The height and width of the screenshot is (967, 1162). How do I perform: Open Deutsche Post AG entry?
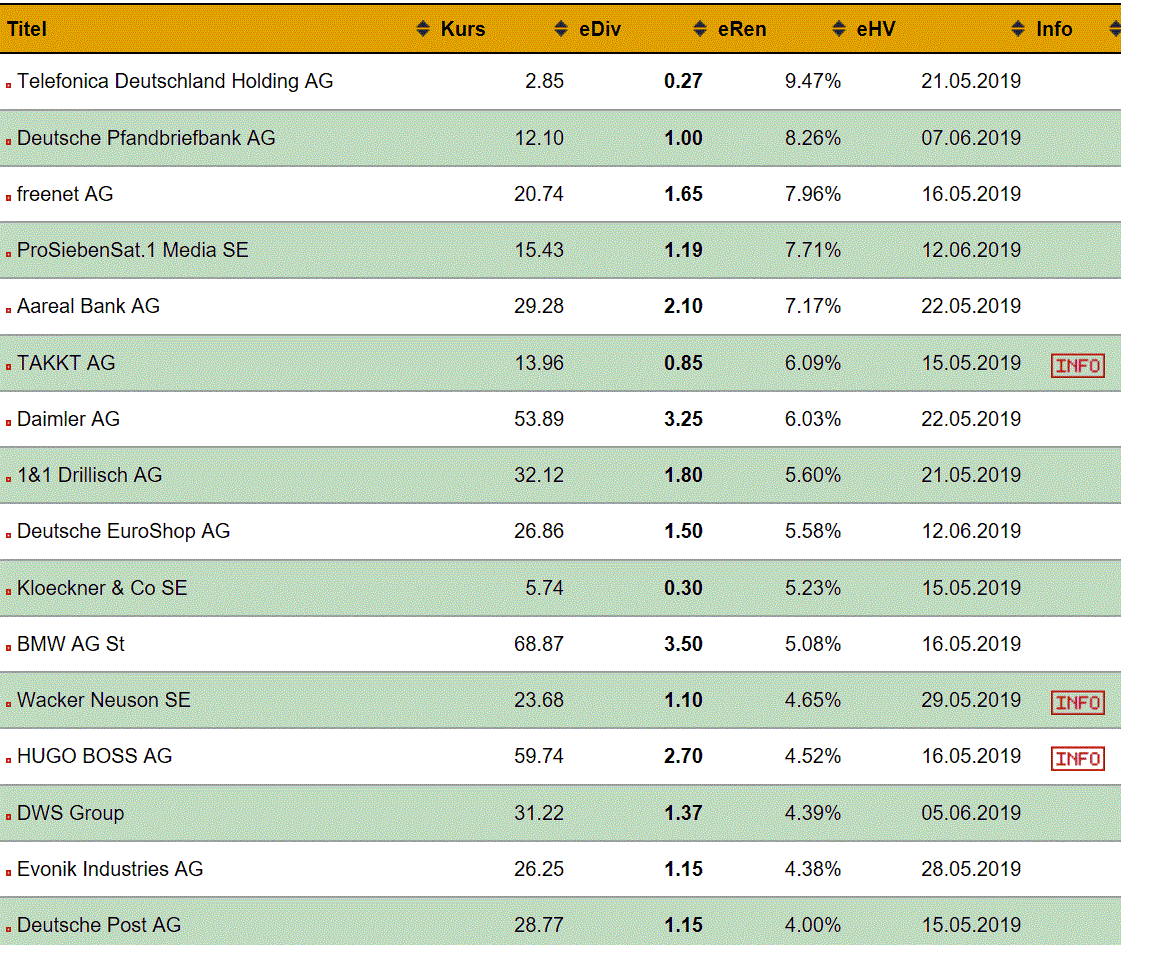99,925
